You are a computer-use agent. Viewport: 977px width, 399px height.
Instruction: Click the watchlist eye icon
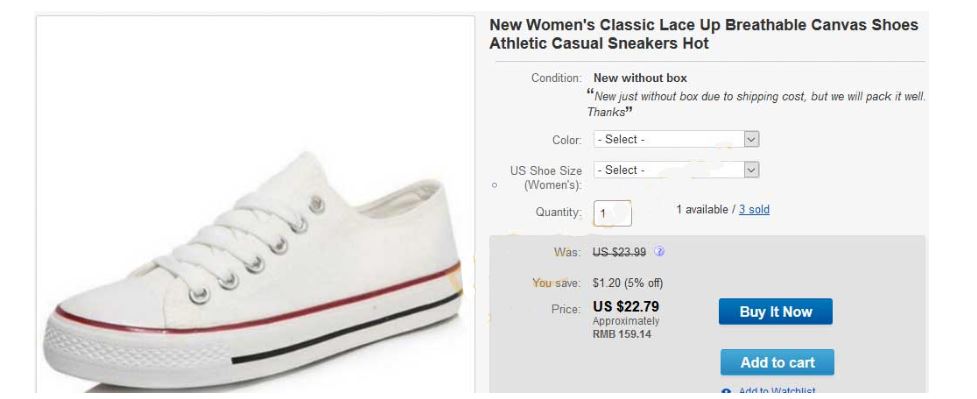[726, 393]
